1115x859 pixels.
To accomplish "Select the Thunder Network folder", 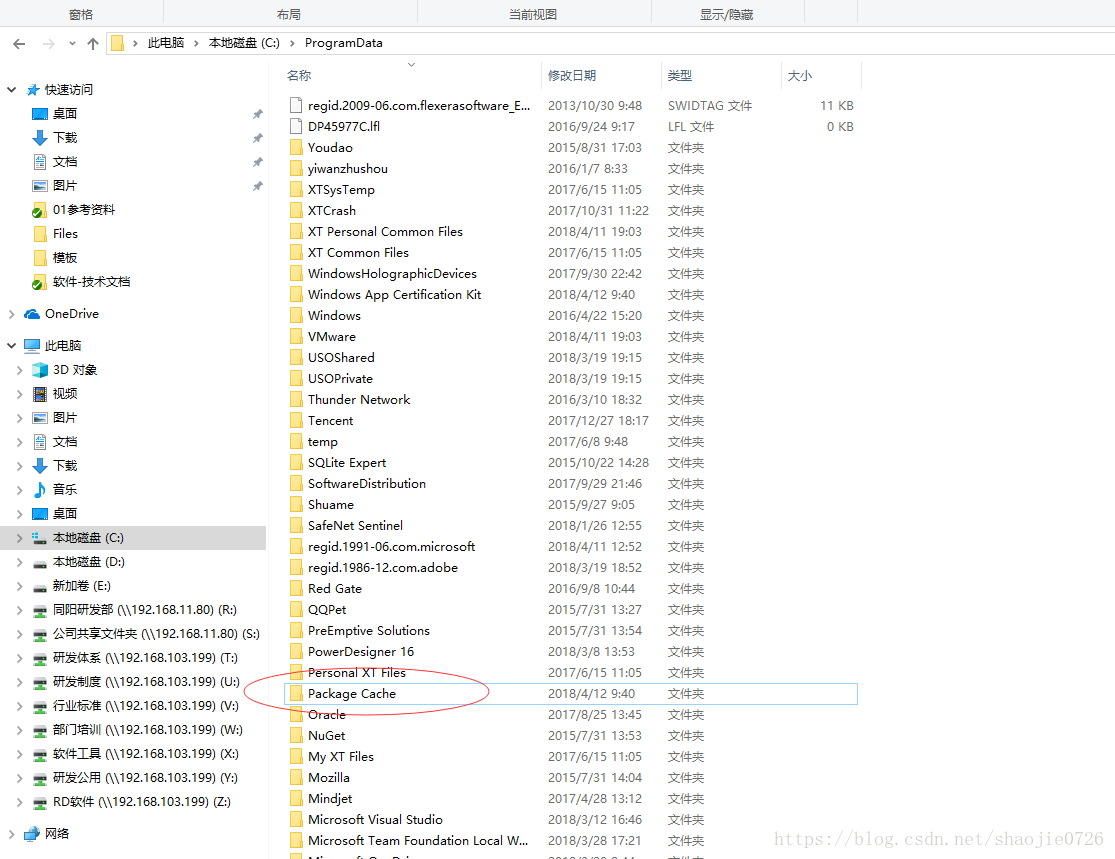I will click(570, 400).
